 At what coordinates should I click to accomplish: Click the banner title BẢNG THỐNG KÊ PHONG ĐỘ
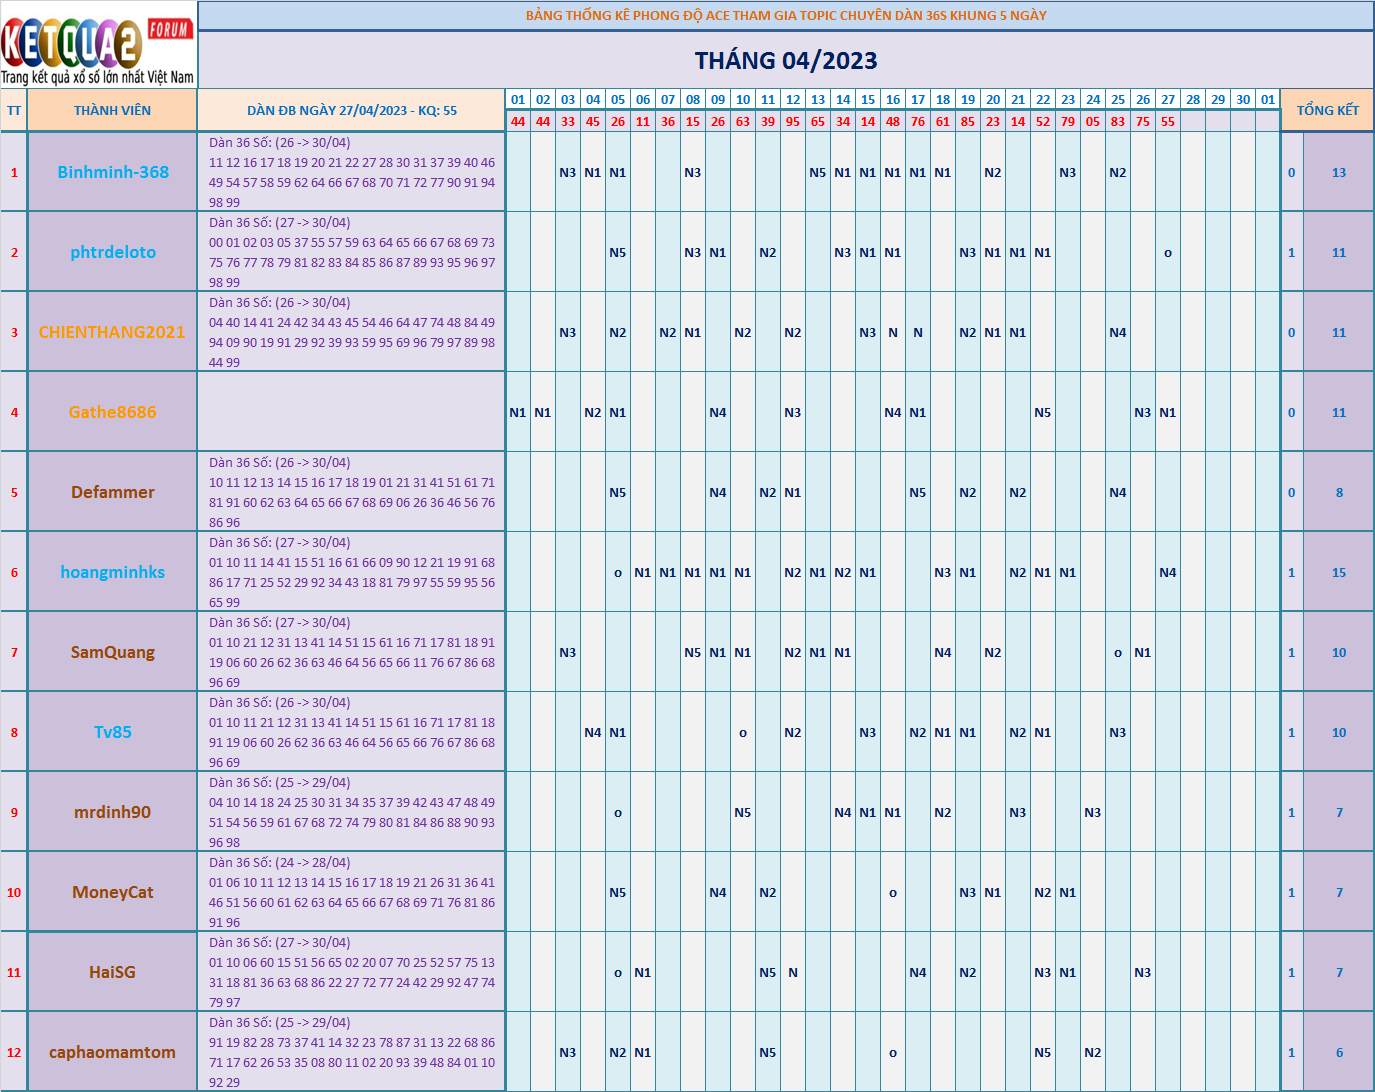786,16
